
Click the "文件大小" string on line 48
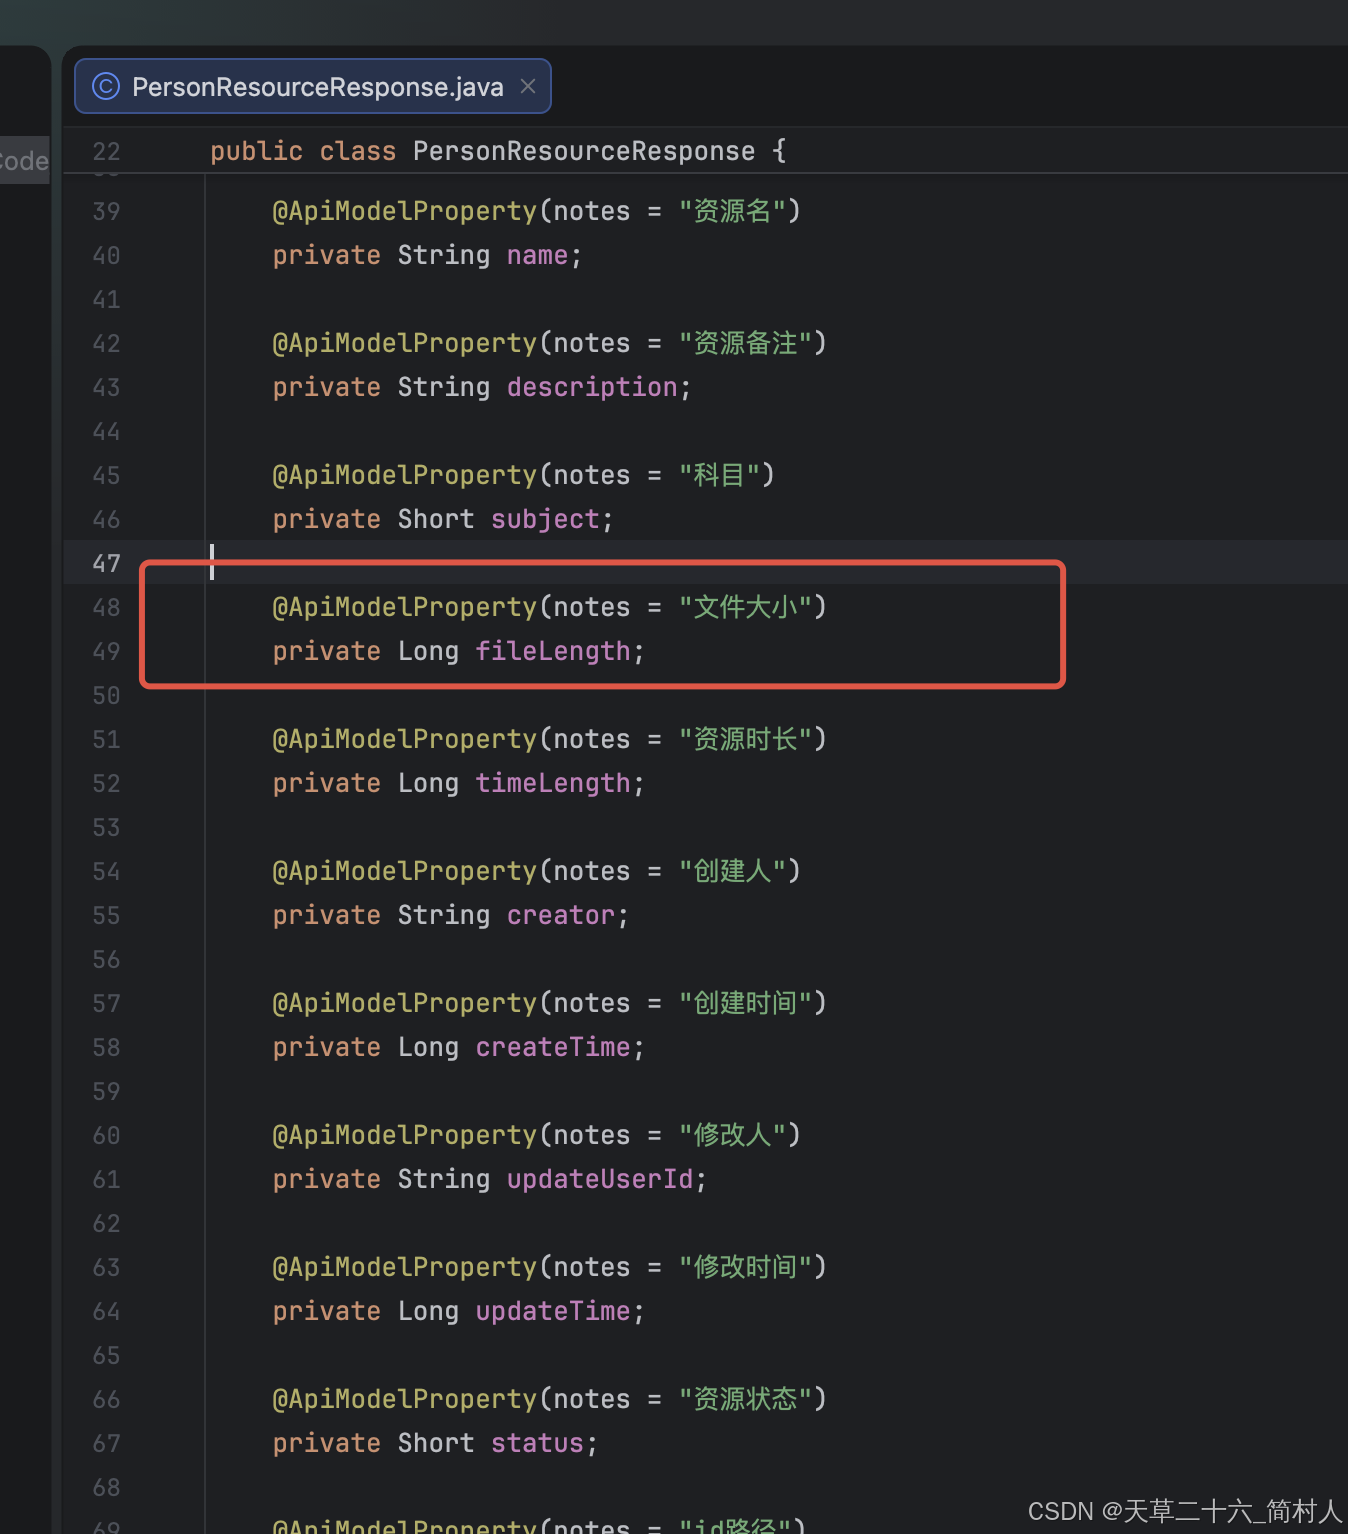coord(745,607)
